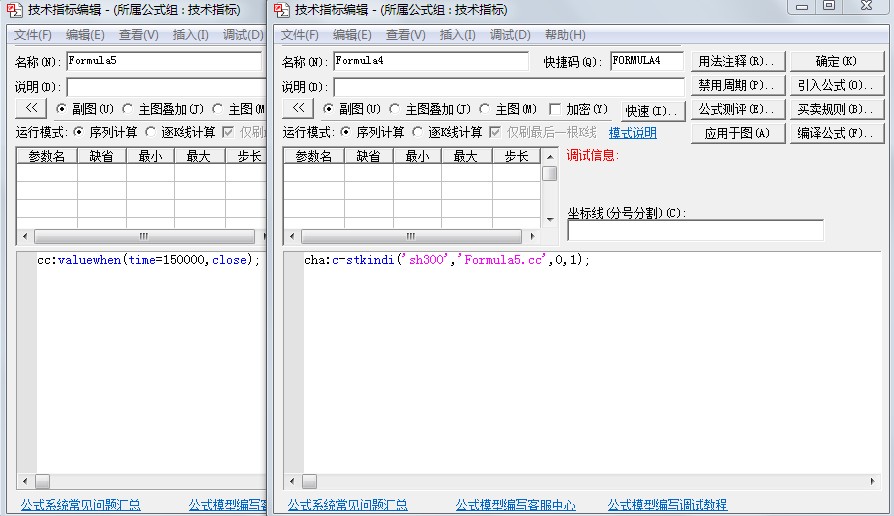This screenshot has height=516, width=894.
Task: Open 模式说明 link
Action: (x=632, y=133)
